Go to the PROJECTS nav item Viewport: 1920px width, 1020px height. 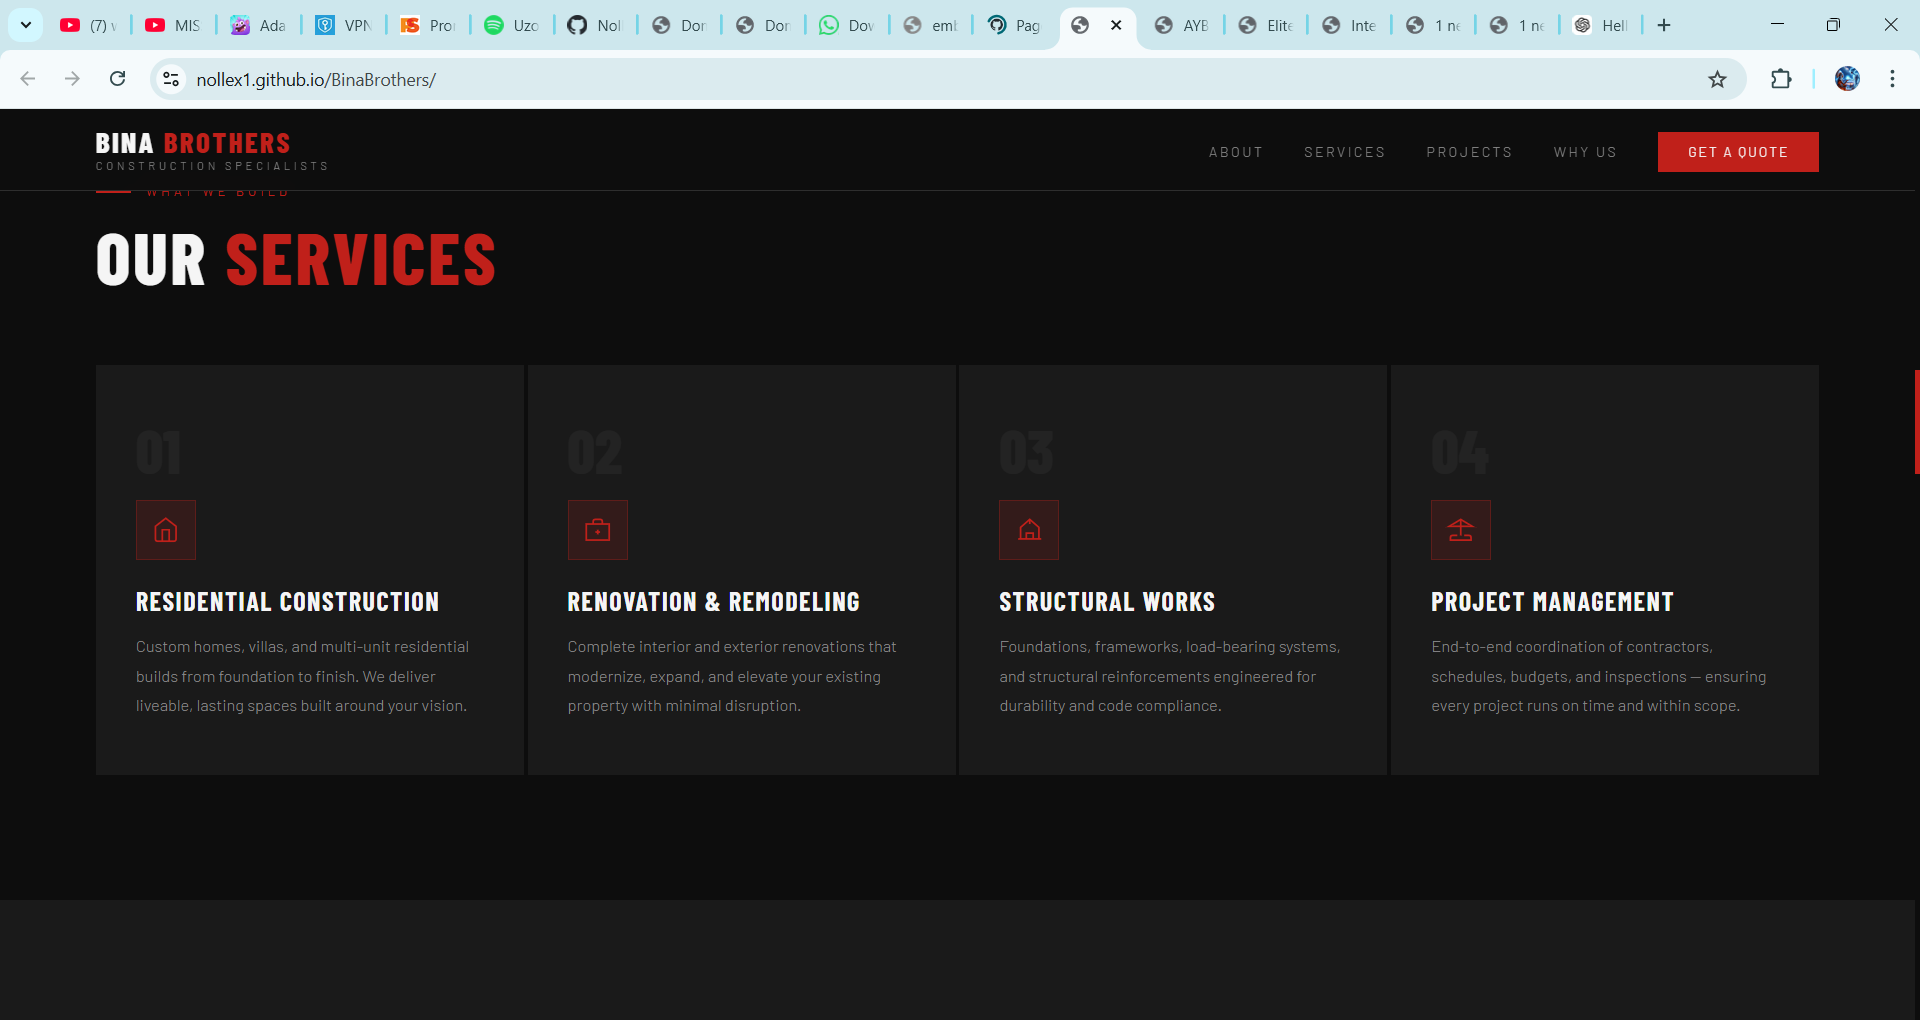point(1469,152)
